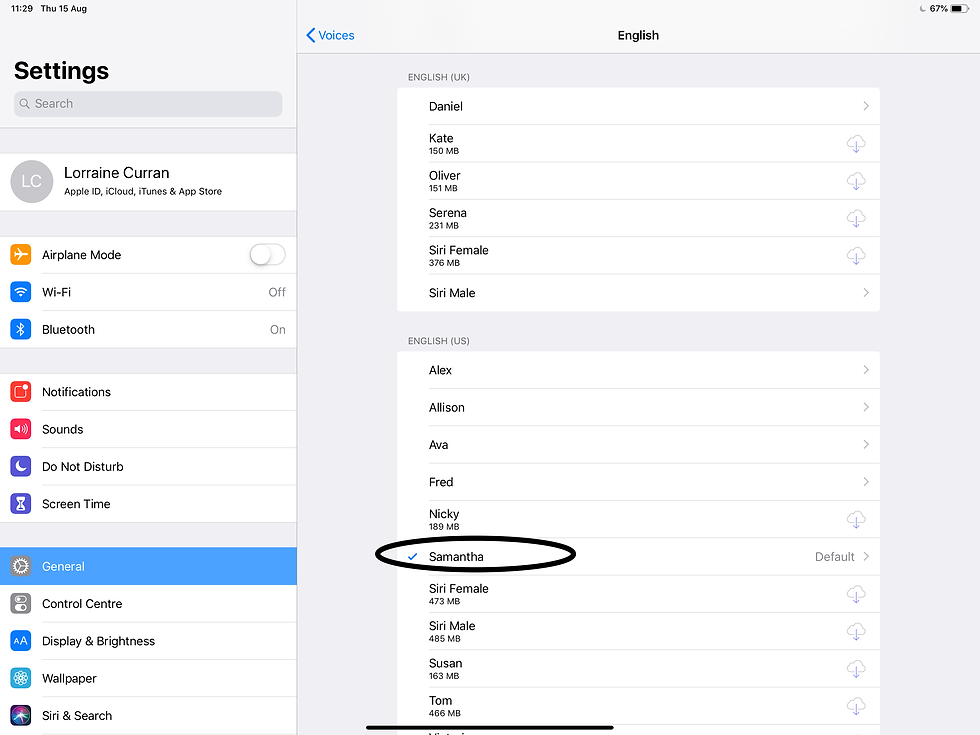980x735 pixels.
Task: Download the Susan voice via cloud icon
Action: point(856,669)
